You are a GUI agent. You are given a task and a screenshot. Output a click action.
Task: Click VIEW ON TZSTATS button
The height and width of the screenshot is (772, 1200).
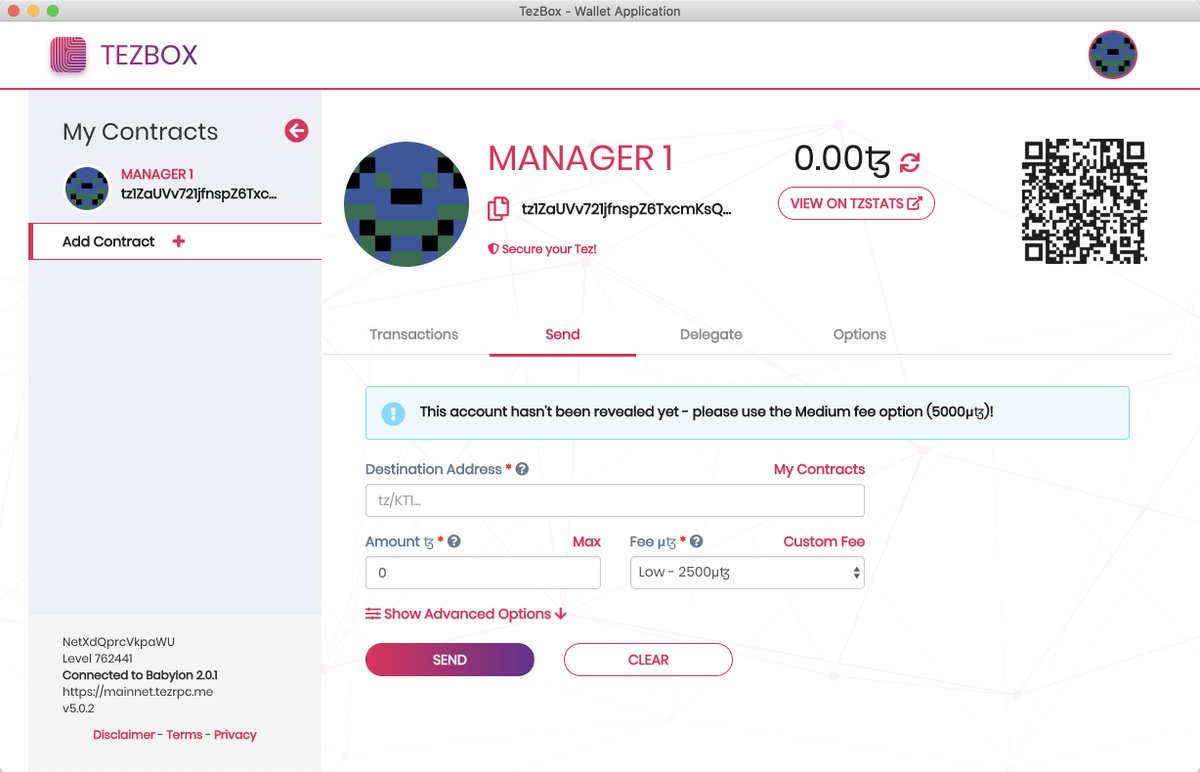coord(856,203)
